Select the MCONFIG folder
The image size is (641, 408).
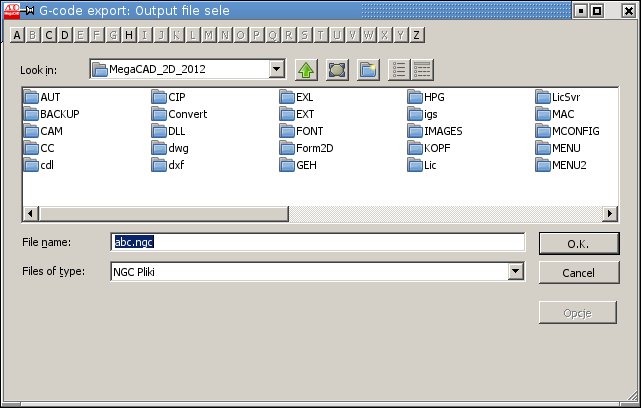(567, 131)
